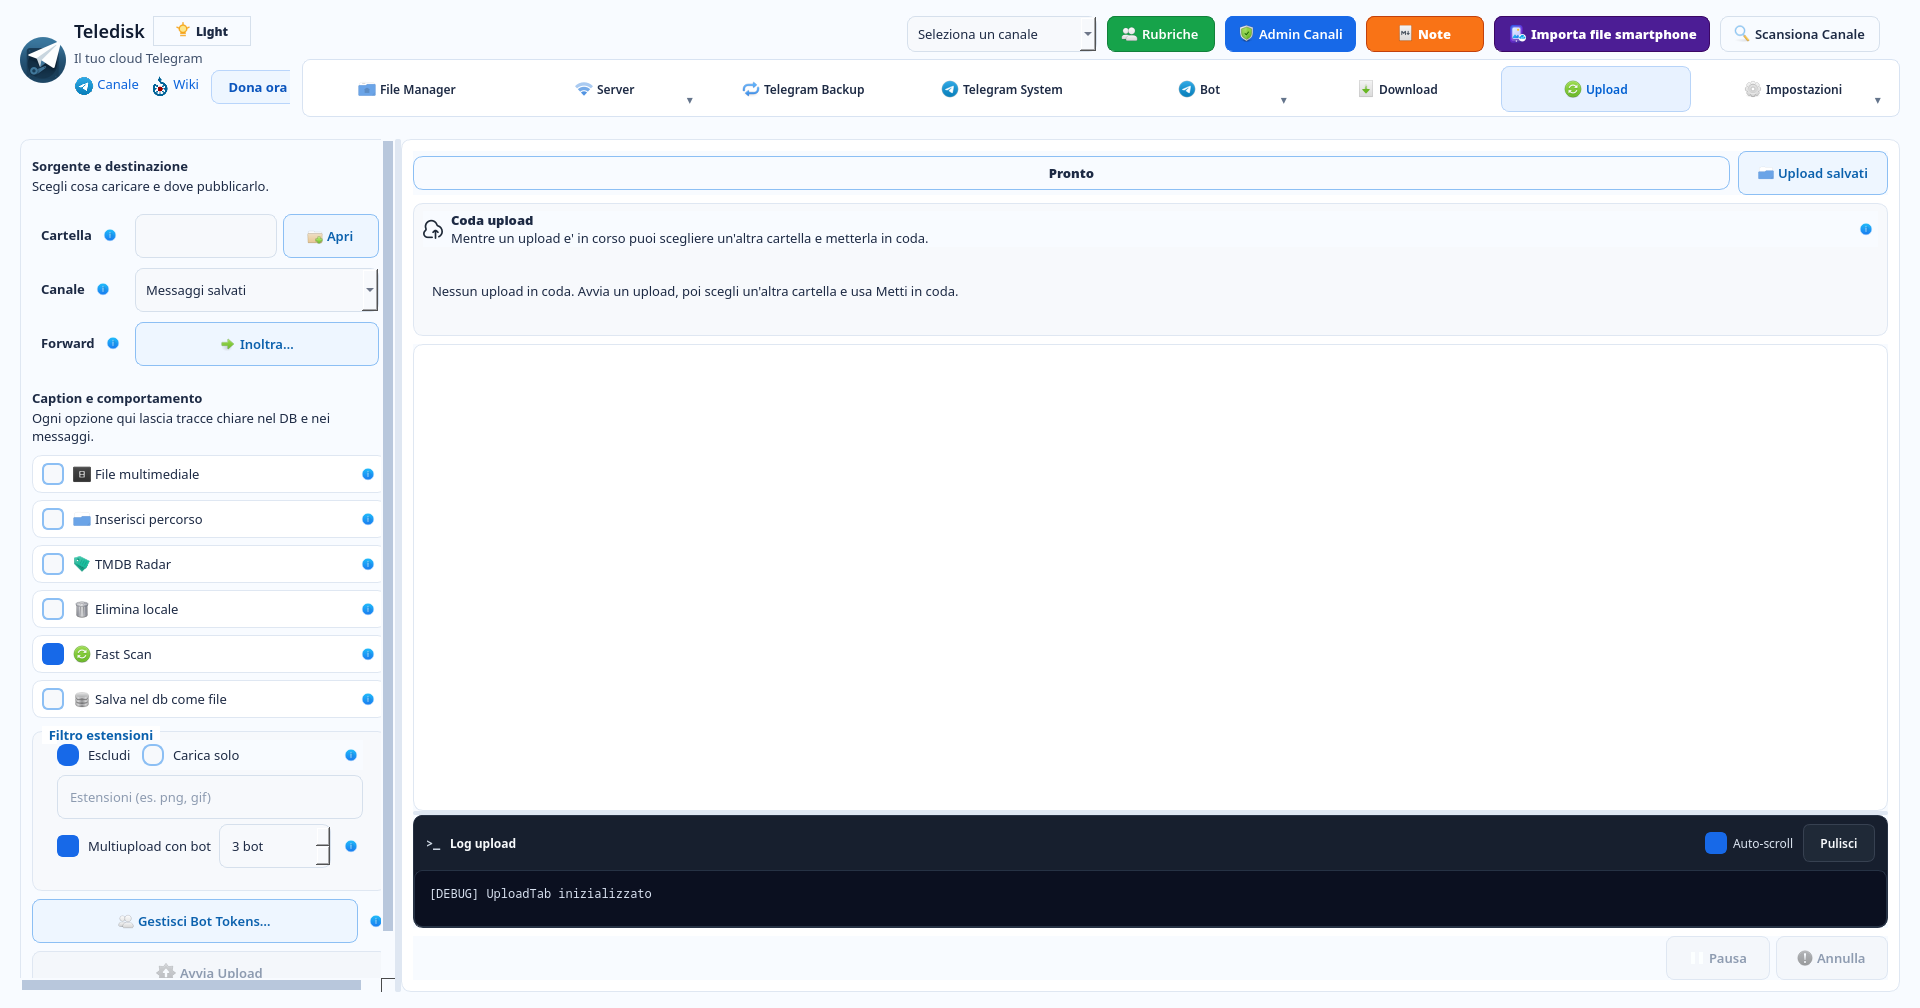Screen dimensions: 1920x1008
Task: Click the Coda upload cloud icon
Action: pyautogui.click(x=433, y=230)
